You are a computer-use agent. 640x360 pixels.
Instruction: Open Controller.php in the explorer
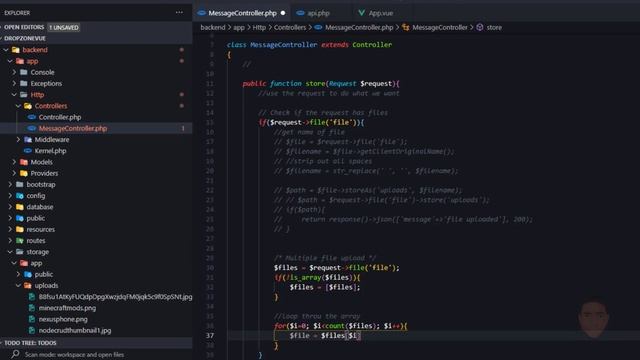pos(60,117)
